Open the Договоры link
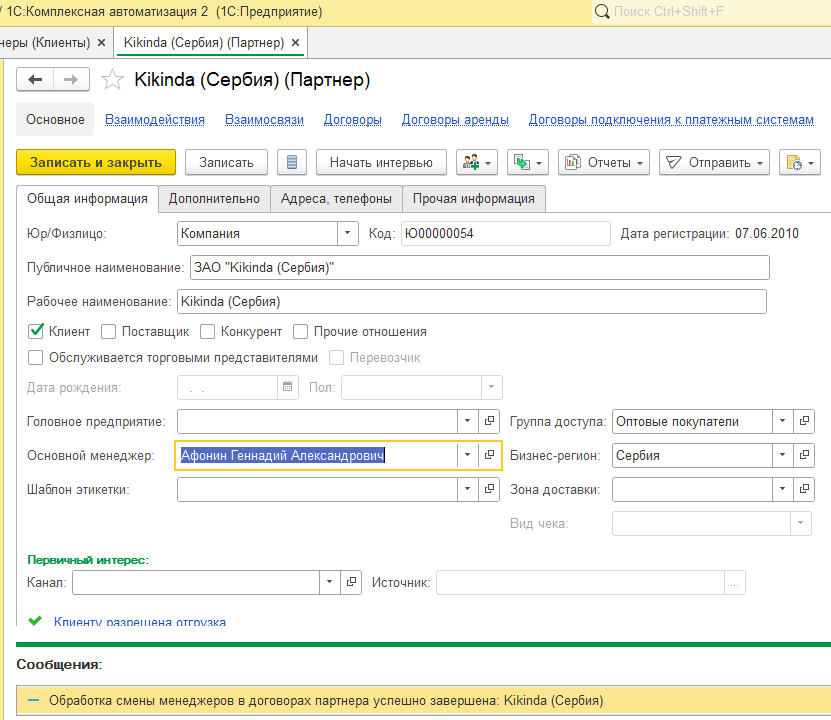 pyautogui.click(x=353, y=120)
